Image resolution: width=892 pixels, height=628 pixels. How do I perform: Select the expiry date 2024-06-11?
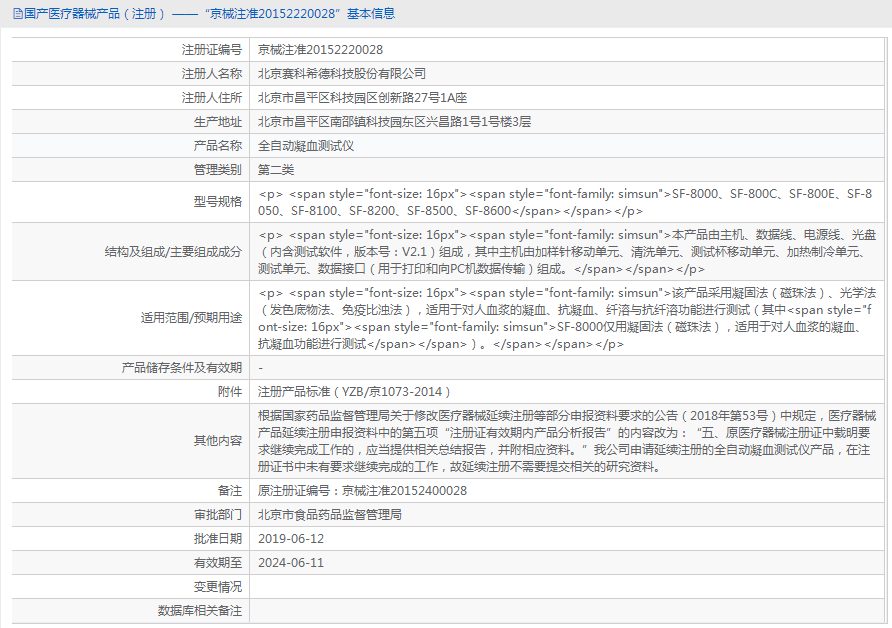click(291, 562)
